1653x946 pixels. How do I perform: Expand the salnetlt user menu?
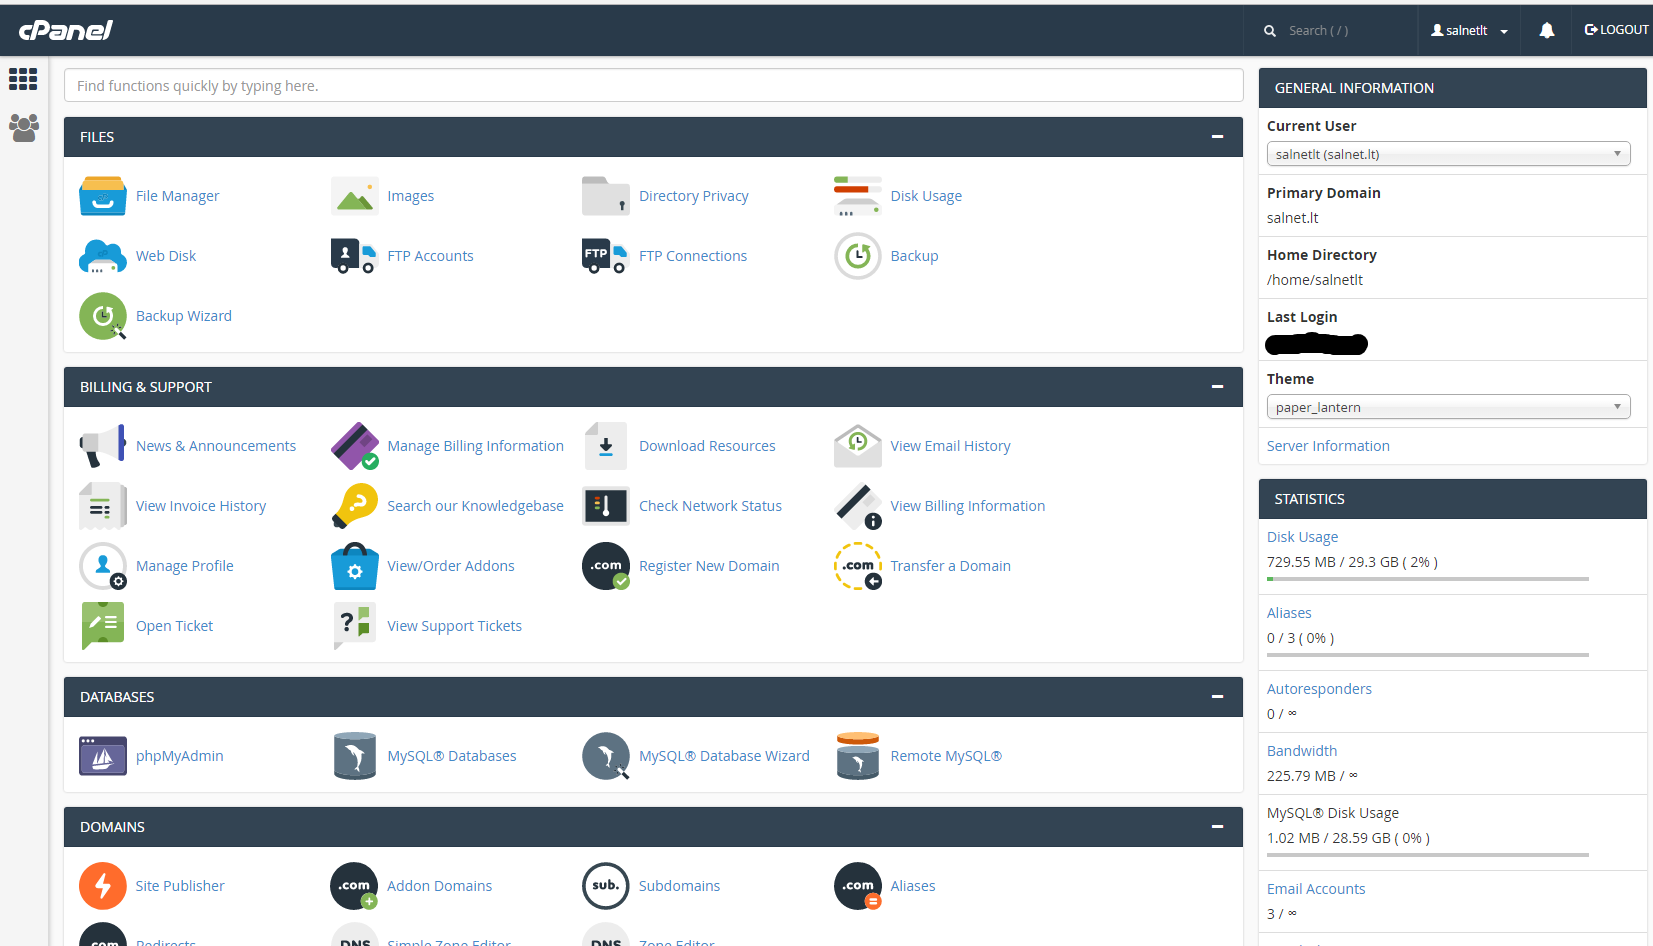(1469, 31)
